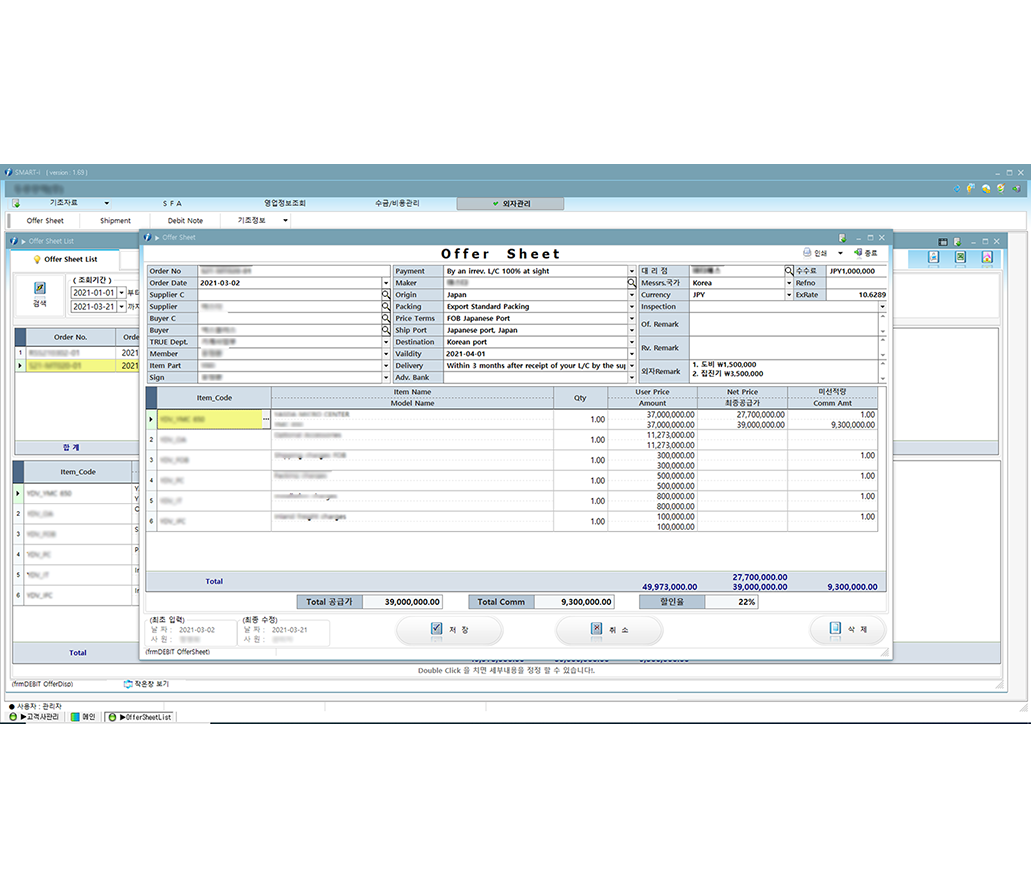Click the 삭제 delete button

tap(848, 629)
